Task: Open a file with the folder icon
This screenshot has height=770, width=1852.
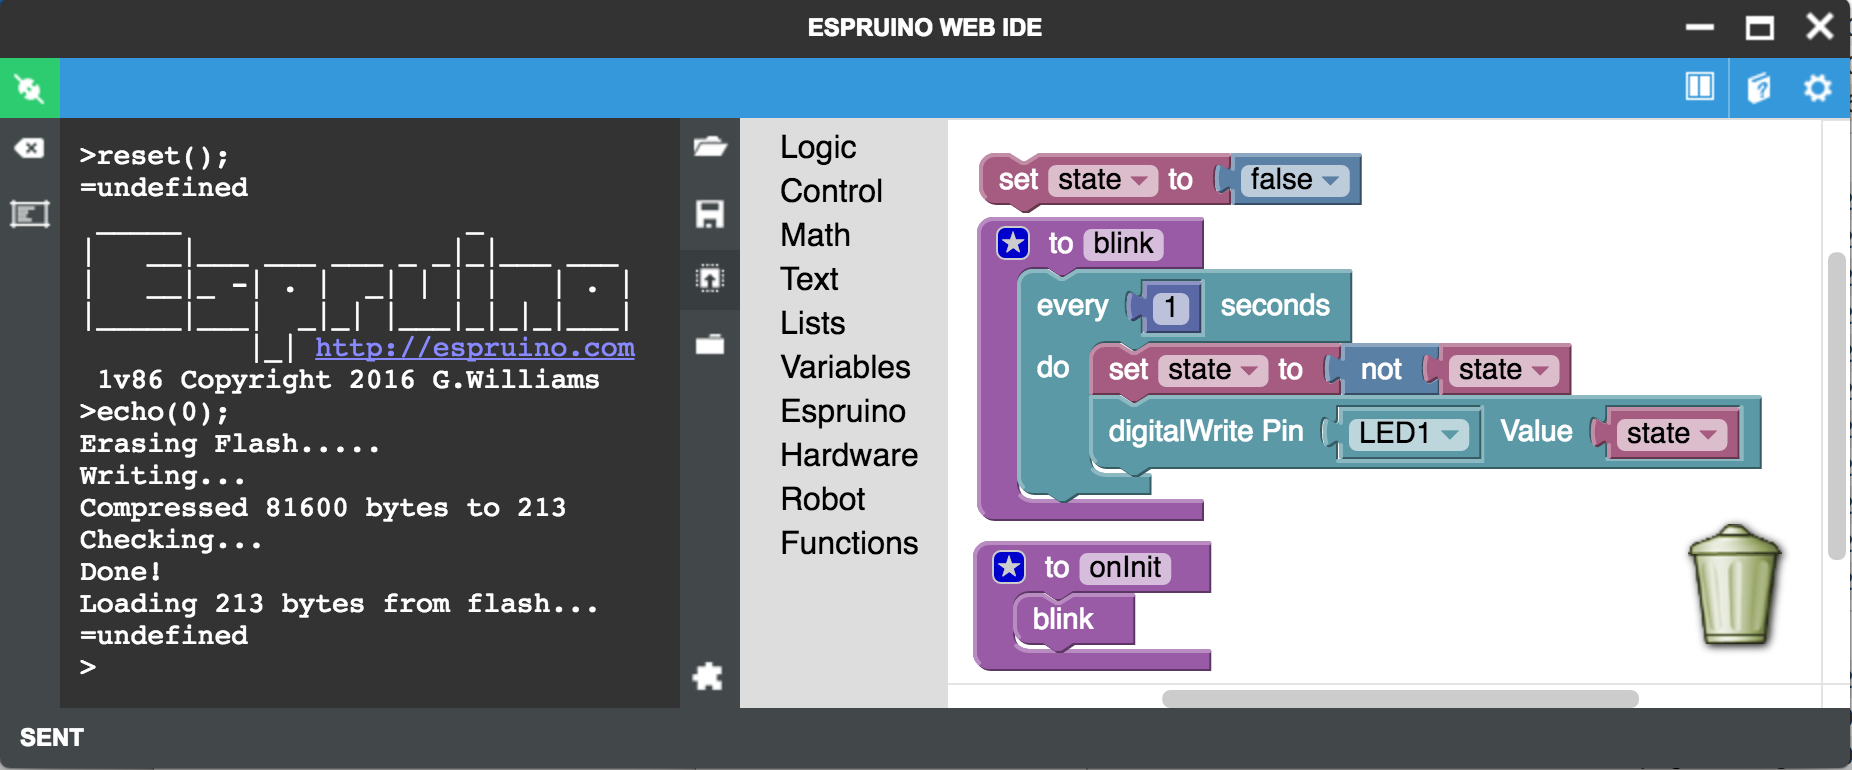Action: pyautogui.click(x=710, y=147)
